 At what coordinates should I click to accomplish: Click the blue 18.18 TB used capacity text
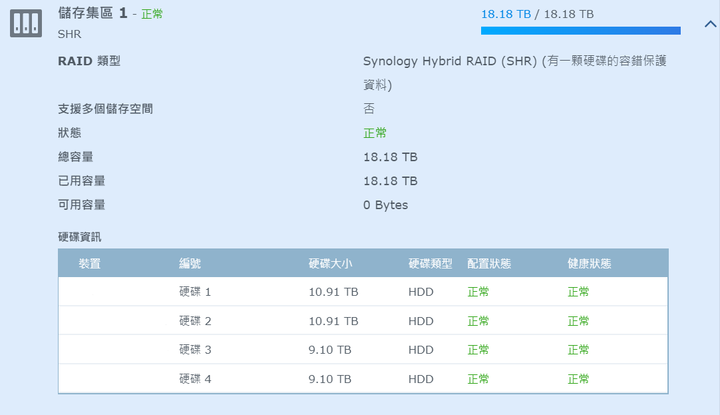pyautogui.click(x=506, y=14)
